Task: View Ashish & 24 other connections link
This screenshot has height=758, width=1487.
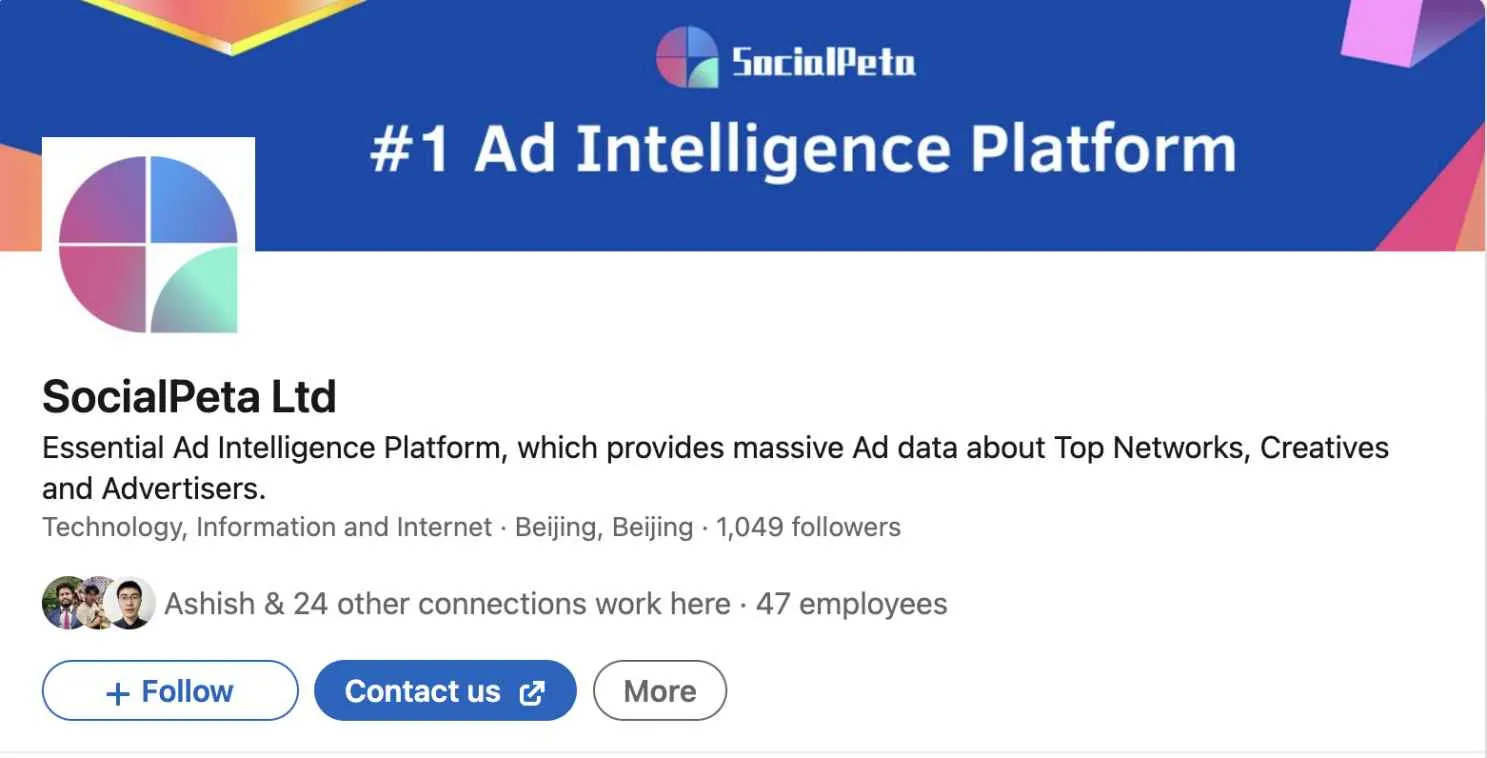Action: point(447,604)
